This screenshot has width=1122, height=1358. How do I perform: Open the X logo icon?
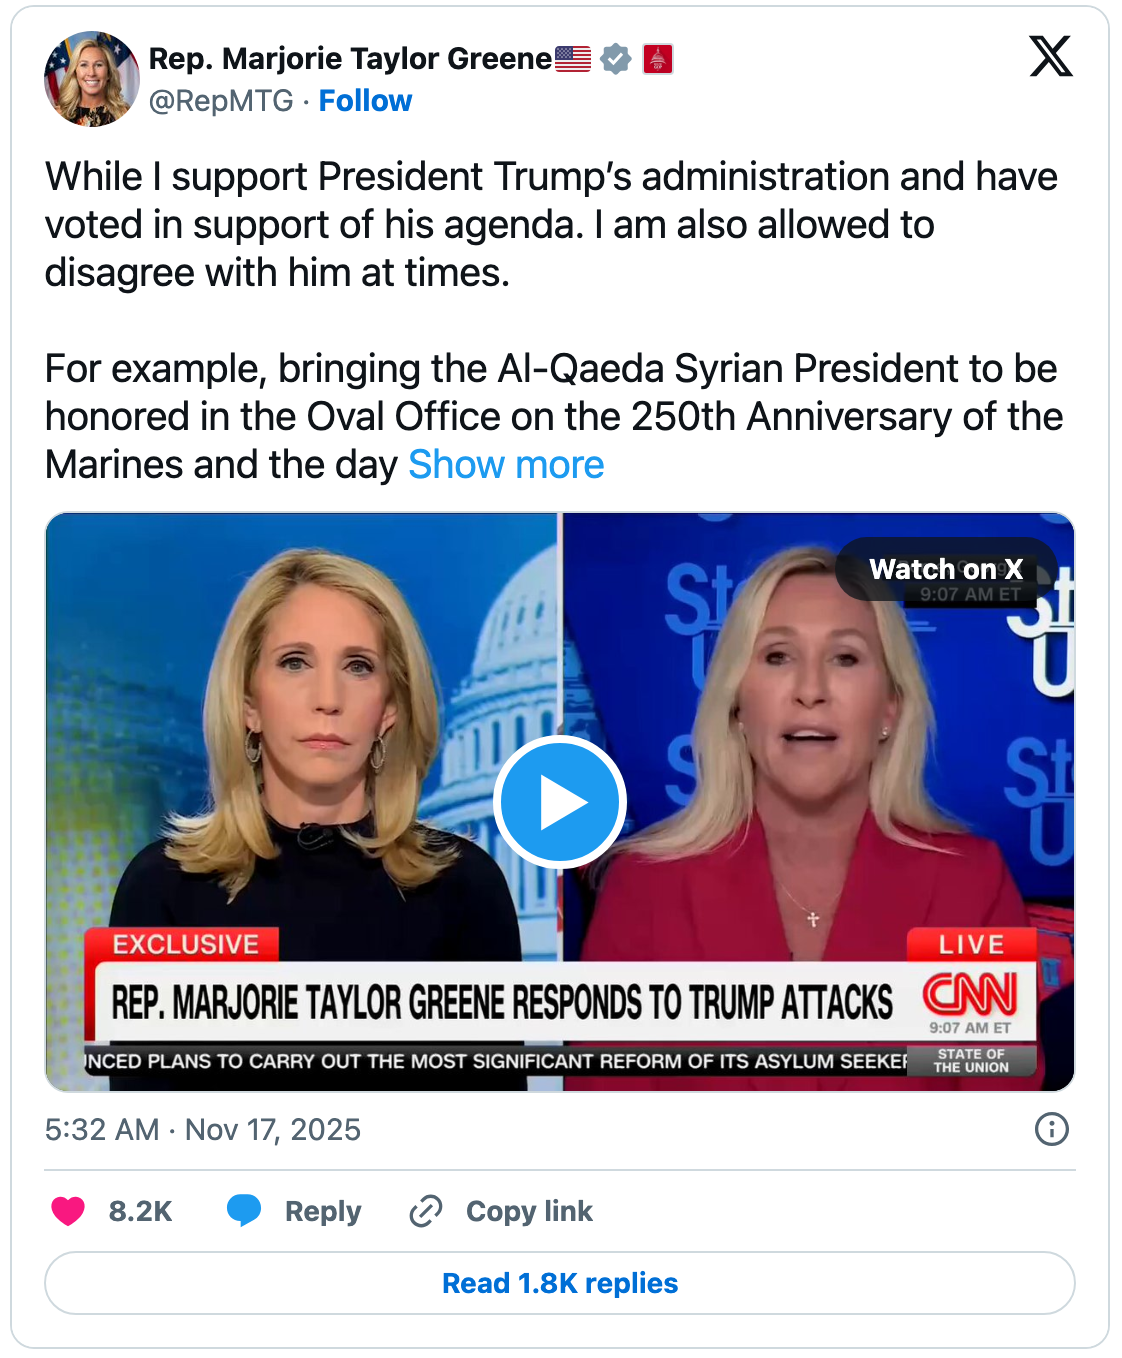pos(1051,56)
